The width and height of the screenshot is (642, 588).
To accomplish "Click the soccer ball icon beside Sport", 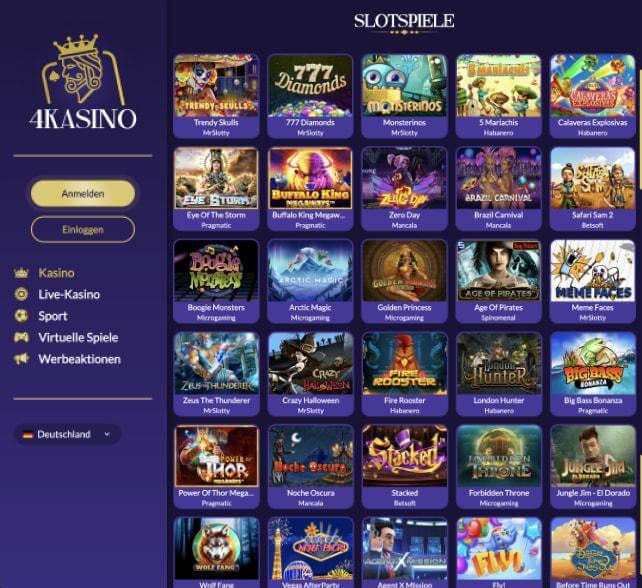I will (21, 316).
